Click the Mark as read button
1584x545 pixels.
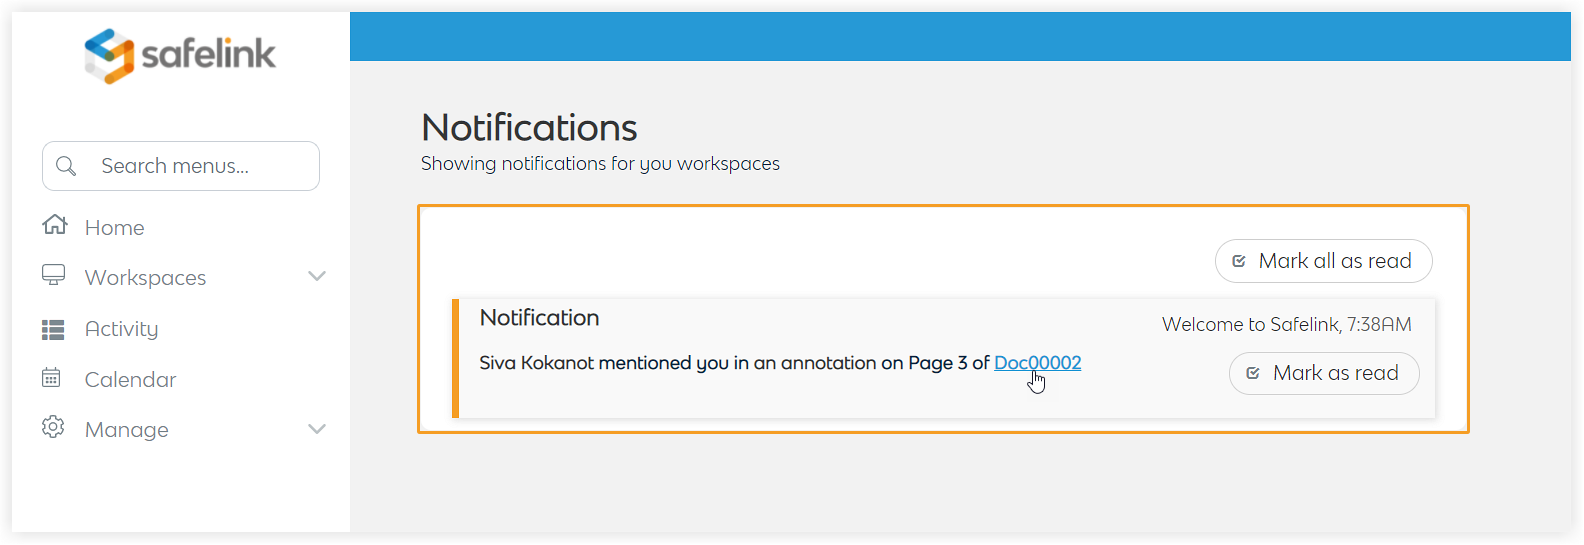point(1324,373)
